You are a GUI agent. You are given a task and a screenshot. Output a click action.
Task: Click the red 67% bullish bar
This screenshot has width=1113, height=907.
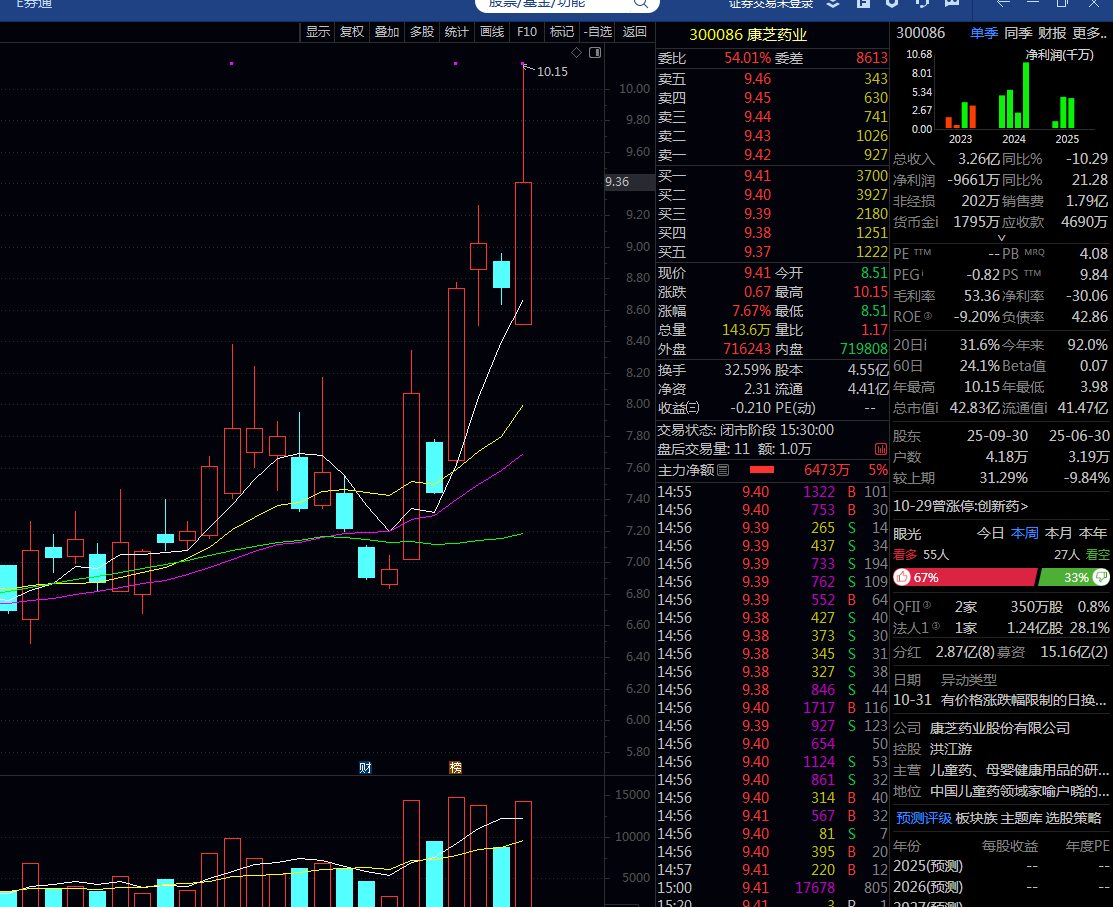965,577
